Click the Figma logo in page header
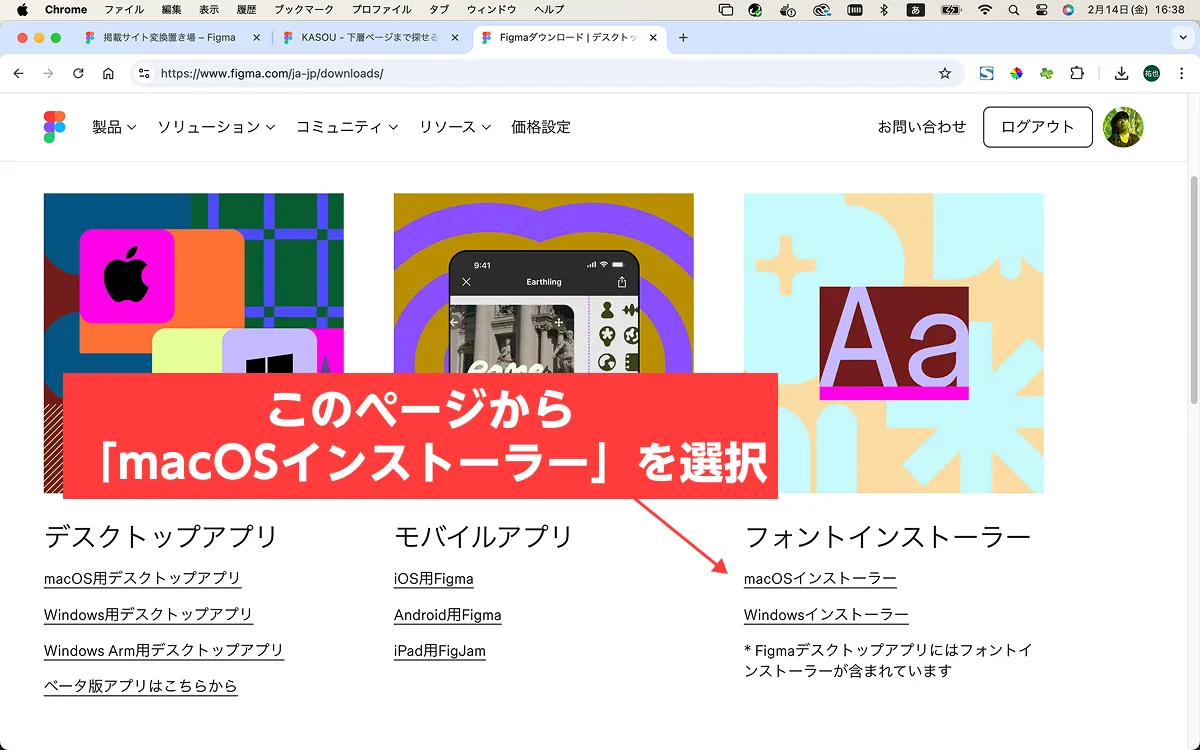1200x750 pixels. click(54, 127)
